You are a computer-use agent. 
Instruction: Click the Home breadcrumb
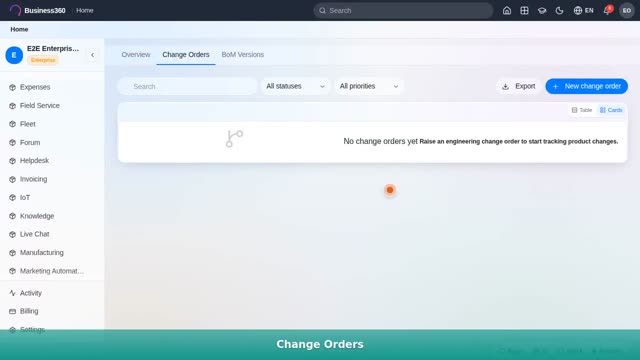point(19,29)
